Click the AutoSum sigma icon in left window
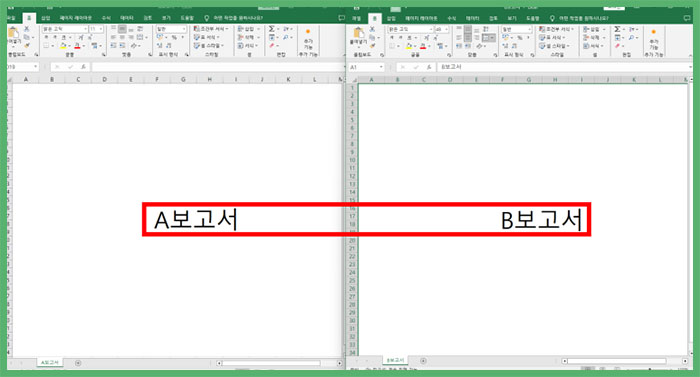The height and width of the screenshot is (377, 700). point(271,29)
